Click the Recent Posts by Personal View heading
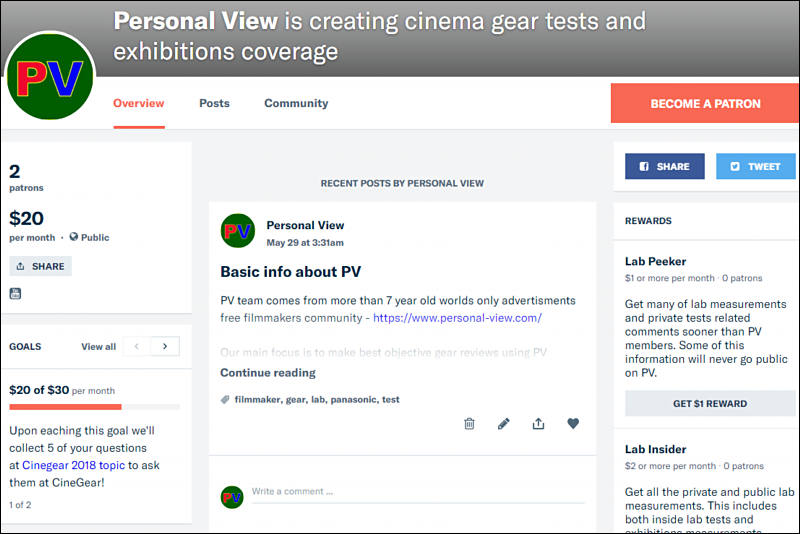Image resolution: width=800 pixels, height=534 pixels. [402, 183]
